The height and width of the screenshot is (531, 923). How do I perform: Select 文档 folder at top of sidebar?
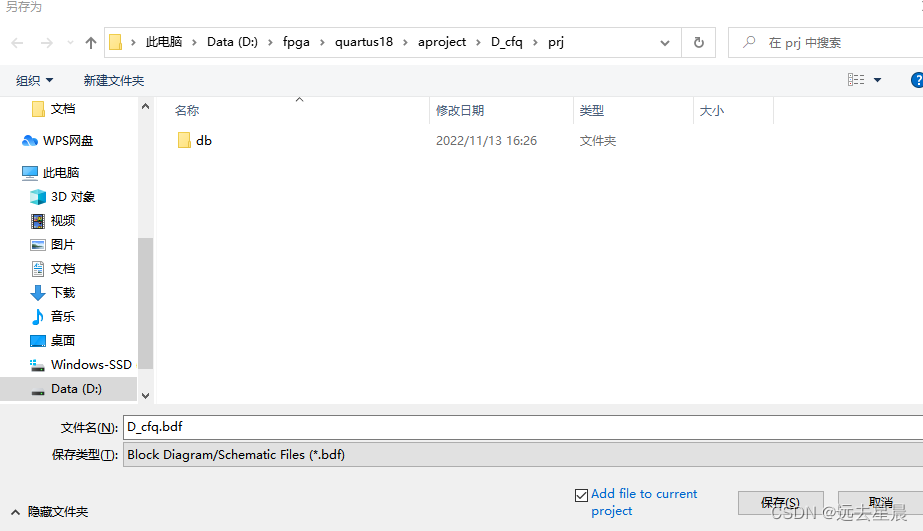[x=62, y=109]
